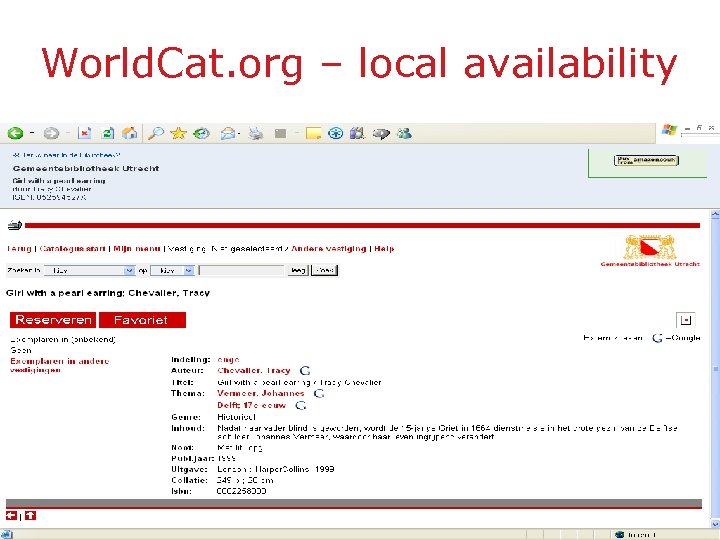This screenshot has height=540, width=720.
Task: Follow the Vermeer, Johannes theme link
Action: [x=261, y=394]
